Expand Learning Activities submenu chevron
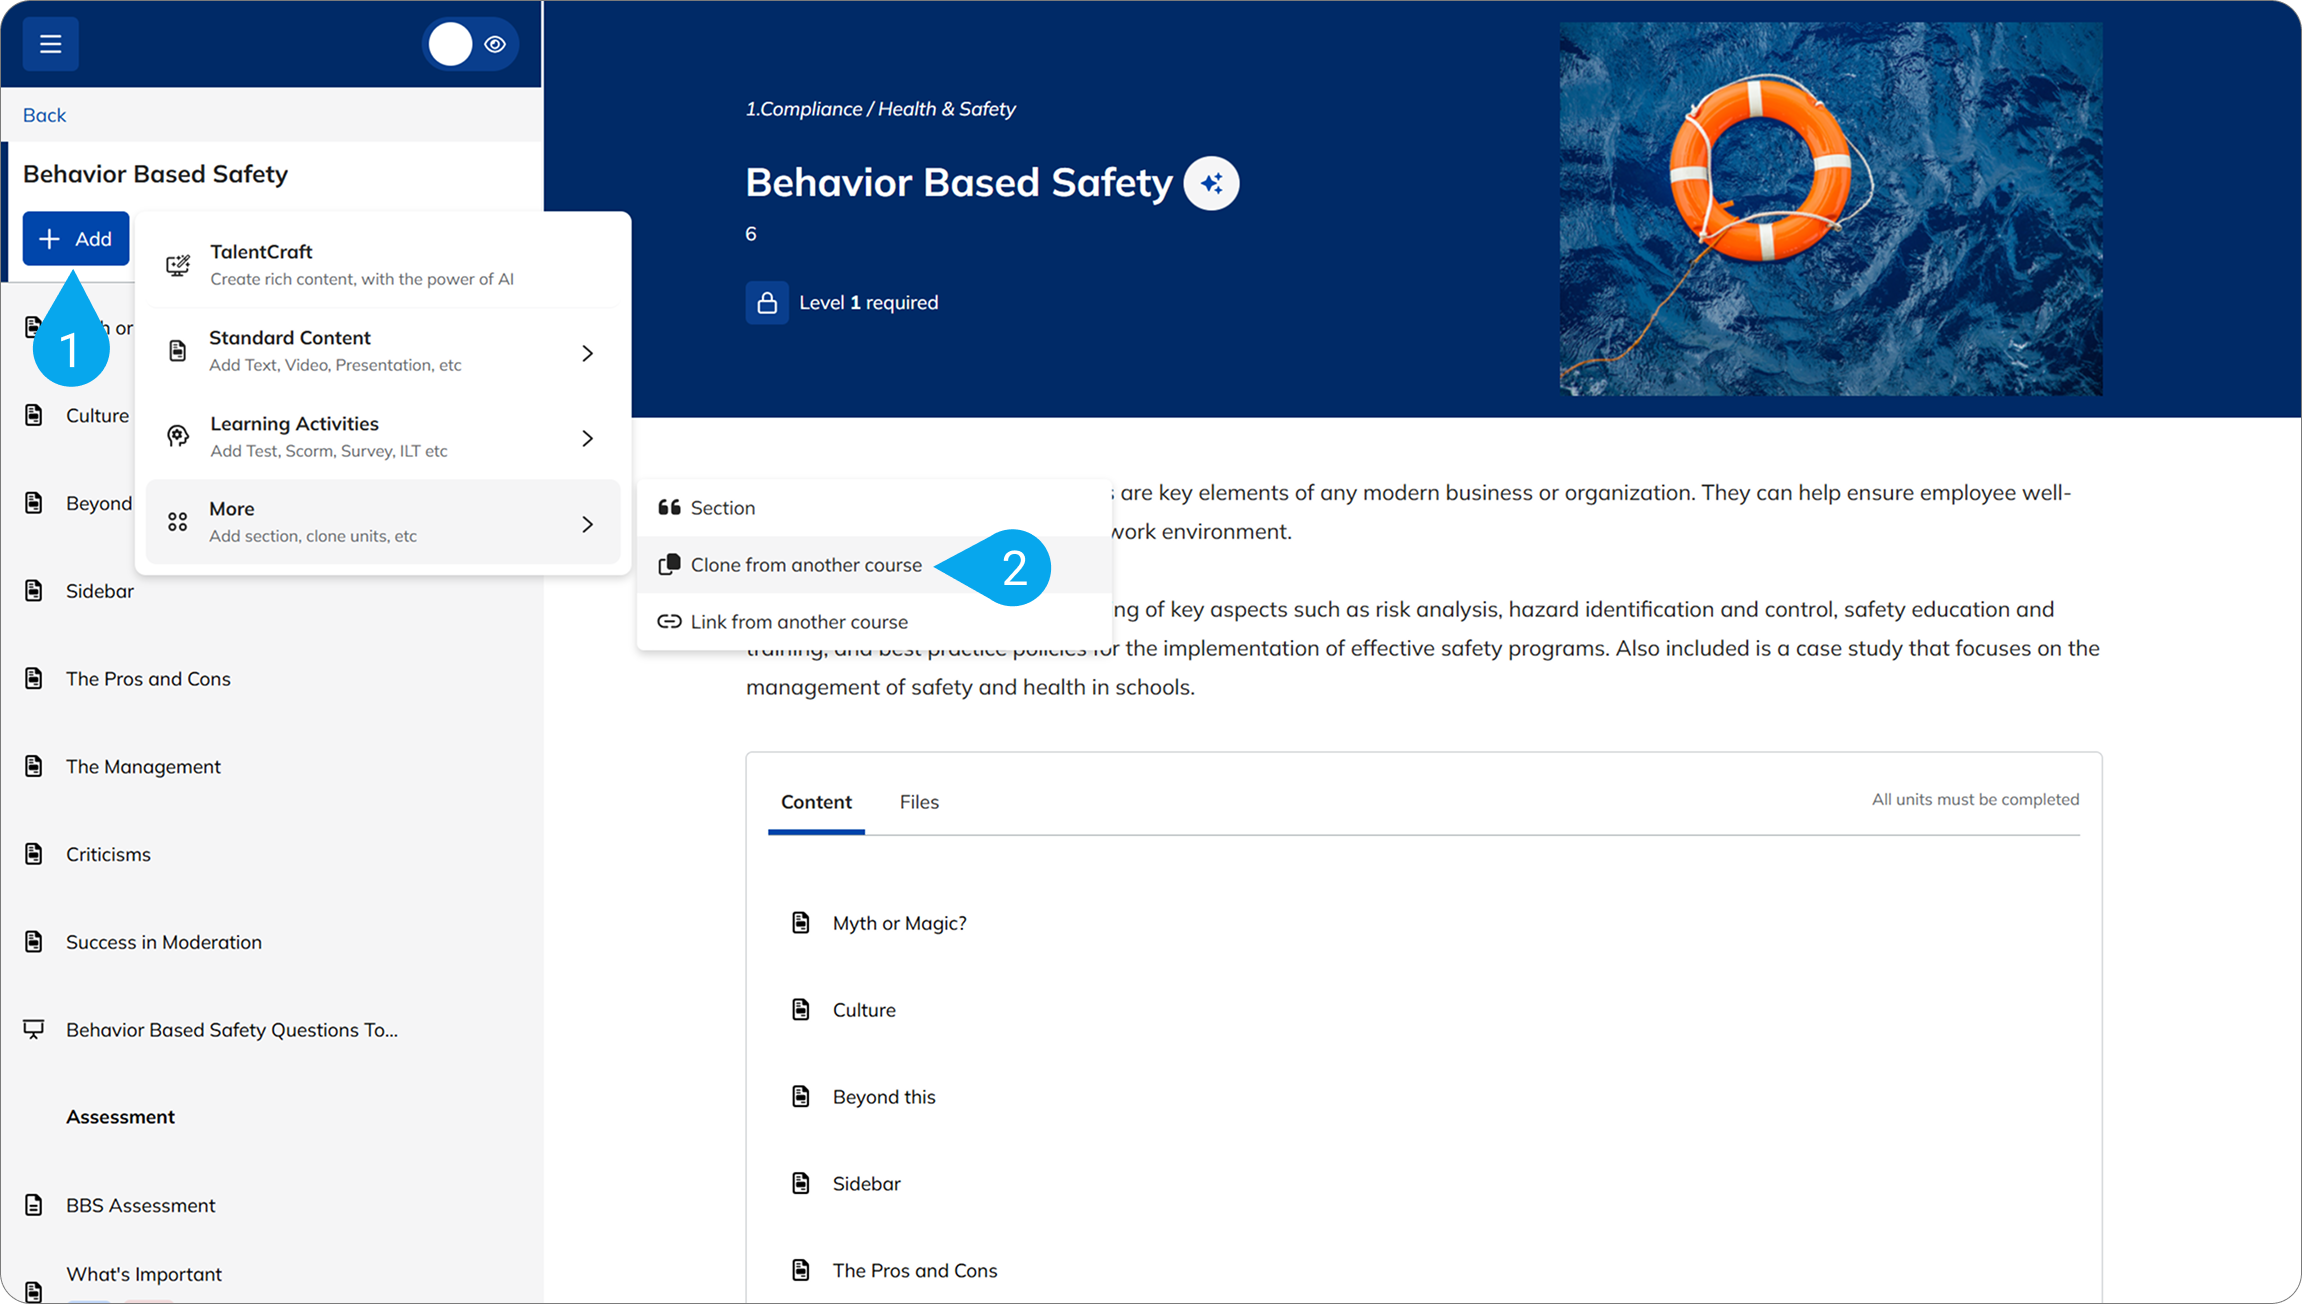 (588, 438)
